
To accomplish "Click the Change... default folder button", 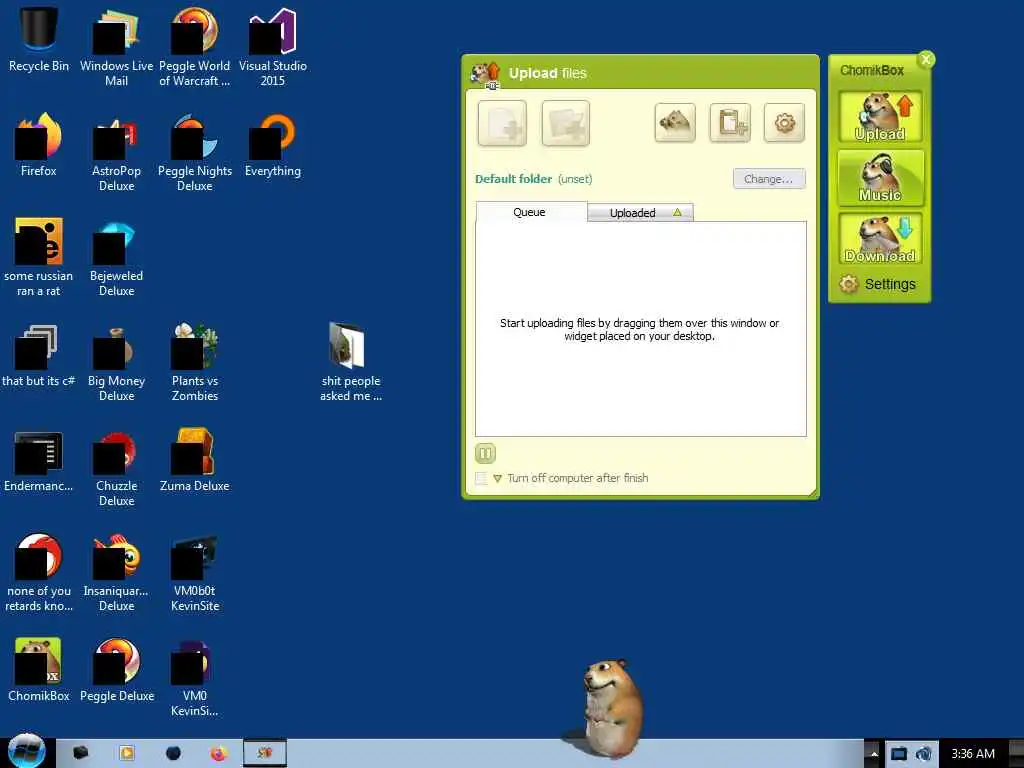I will (x=769, y=179).
